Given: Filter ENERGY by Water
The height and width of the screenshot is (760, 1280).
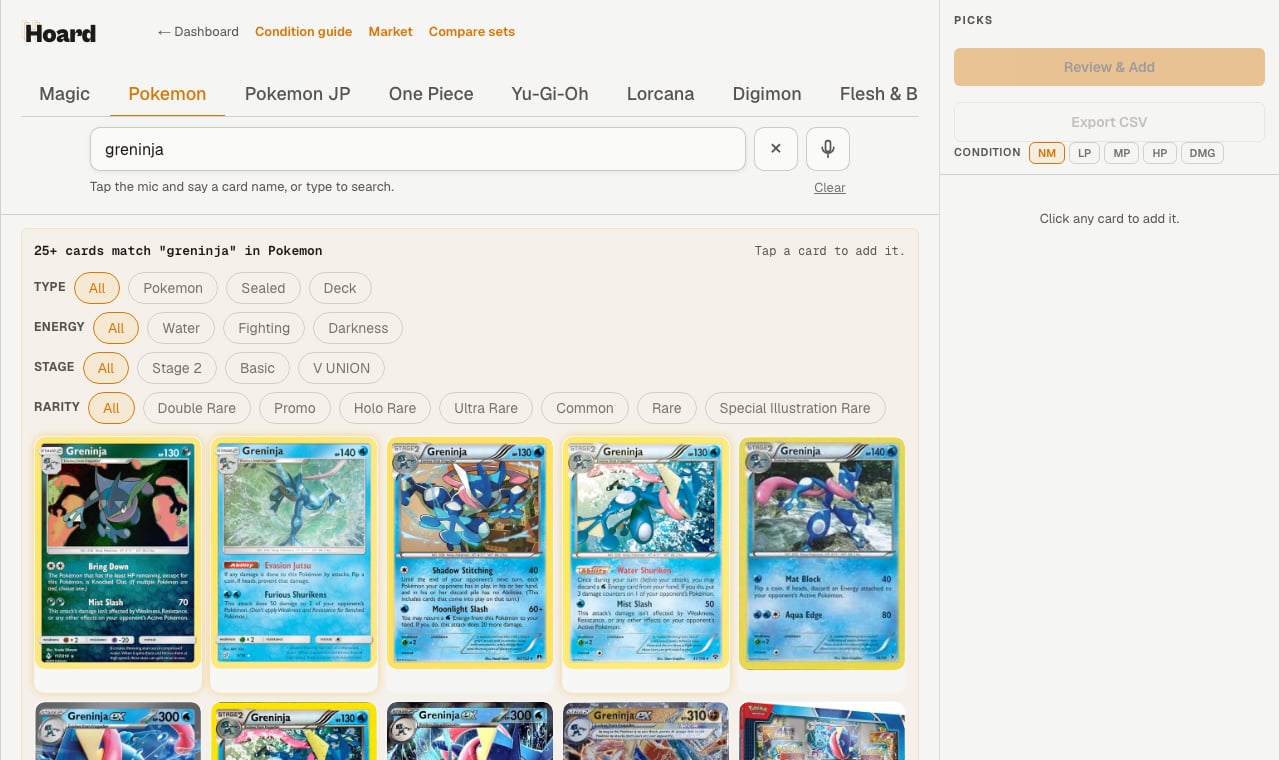Looking at the screenshot, I should pyautogui.click(x=181, y=328).
